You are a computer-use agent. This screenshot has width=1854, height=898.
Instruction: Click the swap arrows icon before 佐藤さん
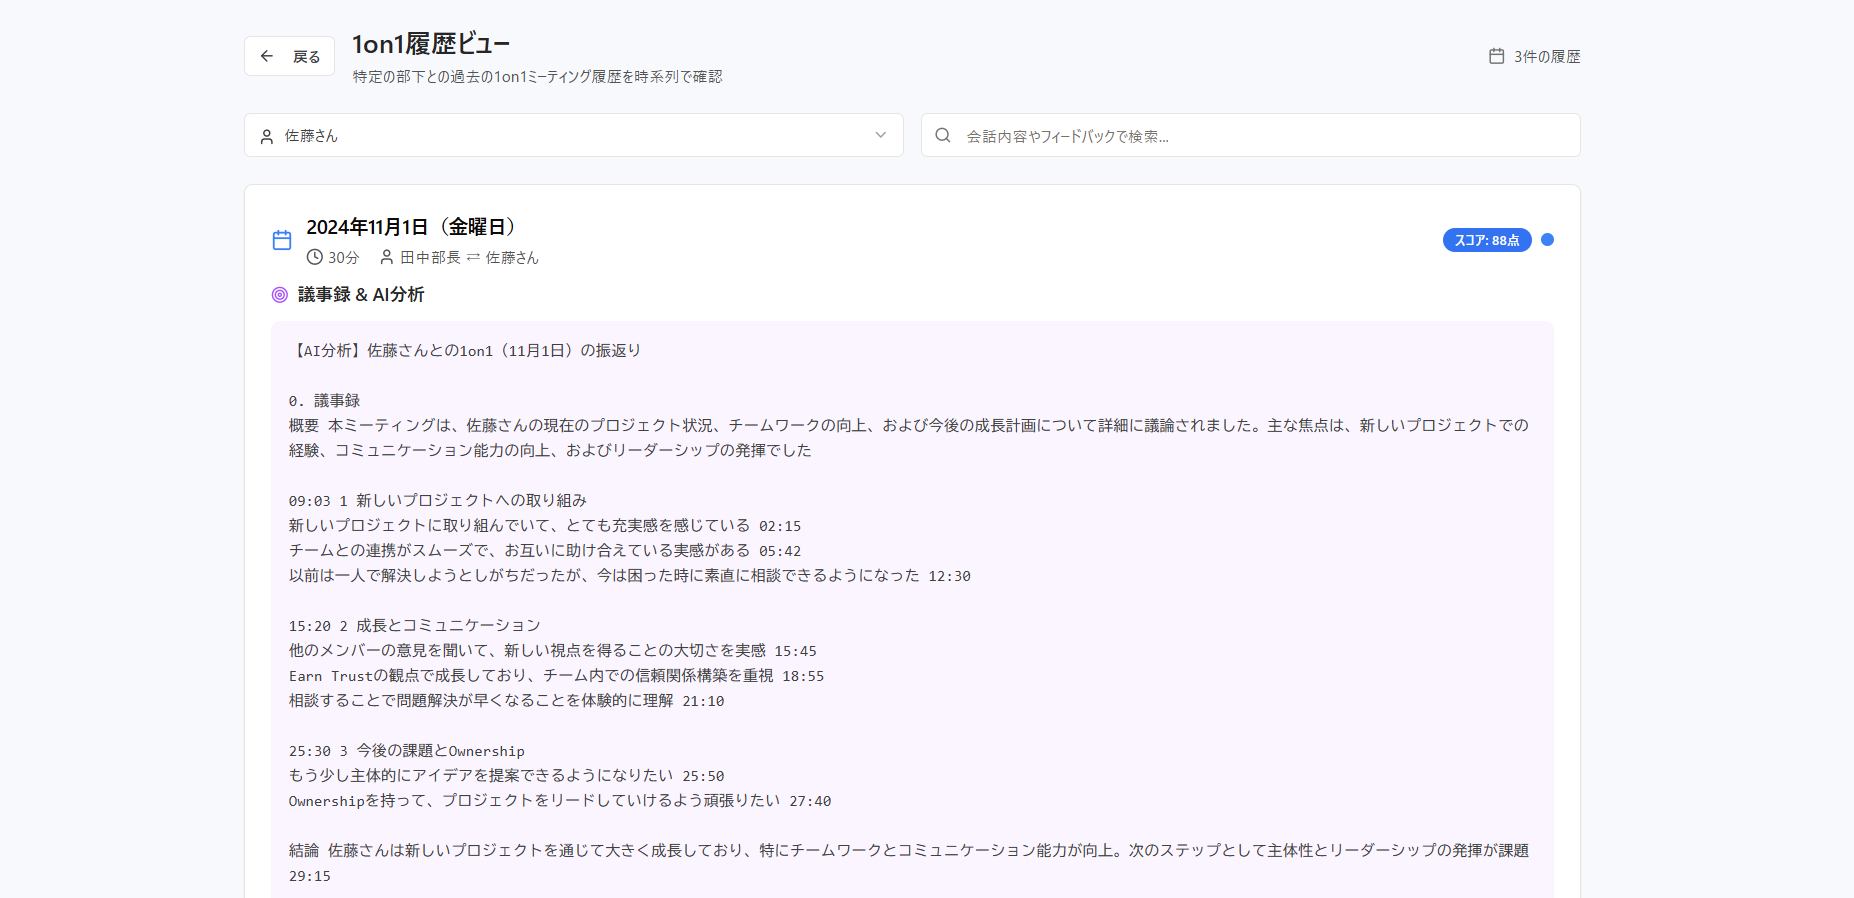pyautogui.click(x=473, y=257)
